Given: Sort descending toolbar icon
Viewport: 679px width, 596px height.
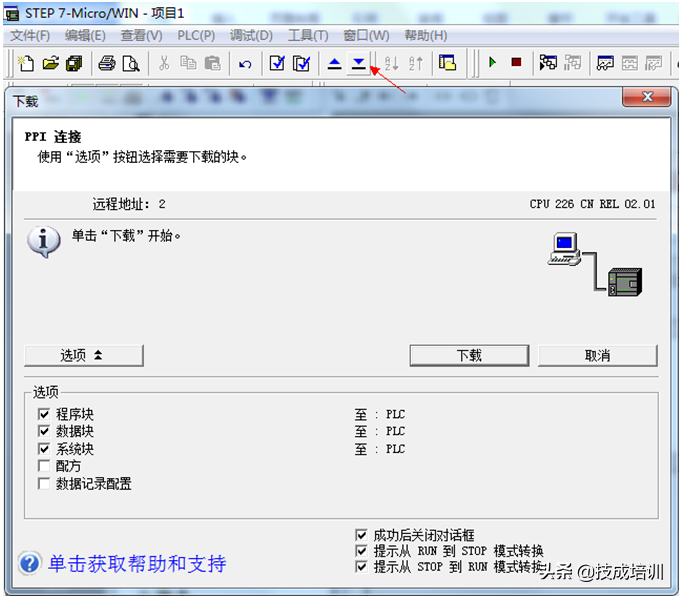Looking at the screenshot, I should [416, 64].
